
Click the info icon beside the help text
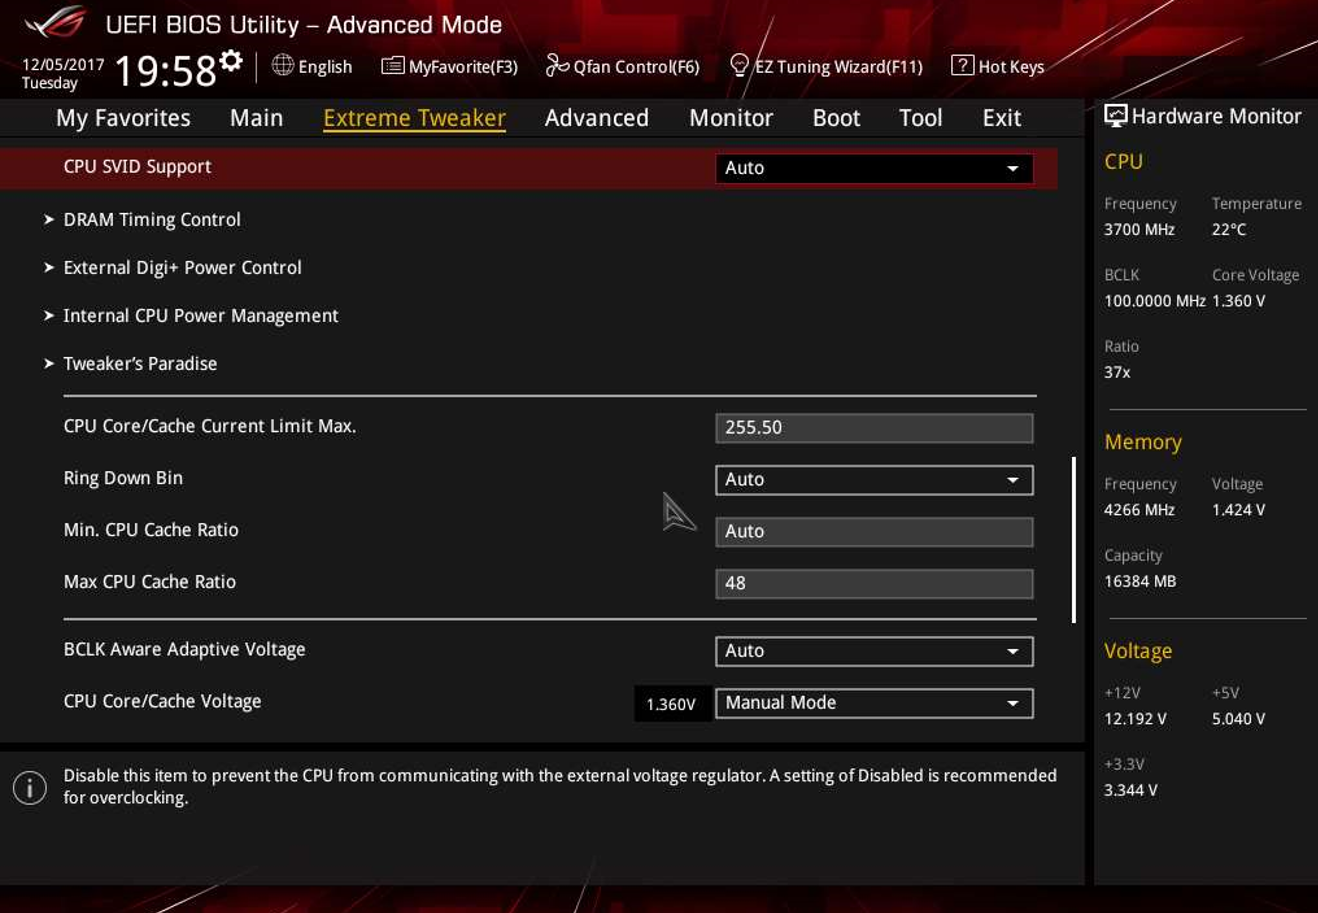pyautogui.click(x=30, y=788)
